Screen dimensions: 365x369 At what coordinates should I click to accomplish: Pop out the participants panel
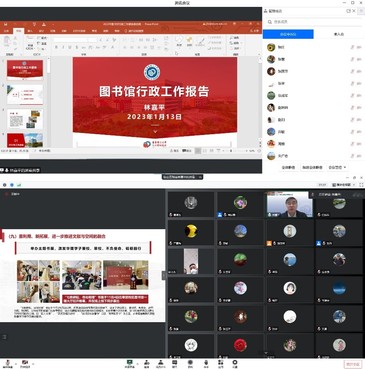pyautogui.click(x=349, y=11)
